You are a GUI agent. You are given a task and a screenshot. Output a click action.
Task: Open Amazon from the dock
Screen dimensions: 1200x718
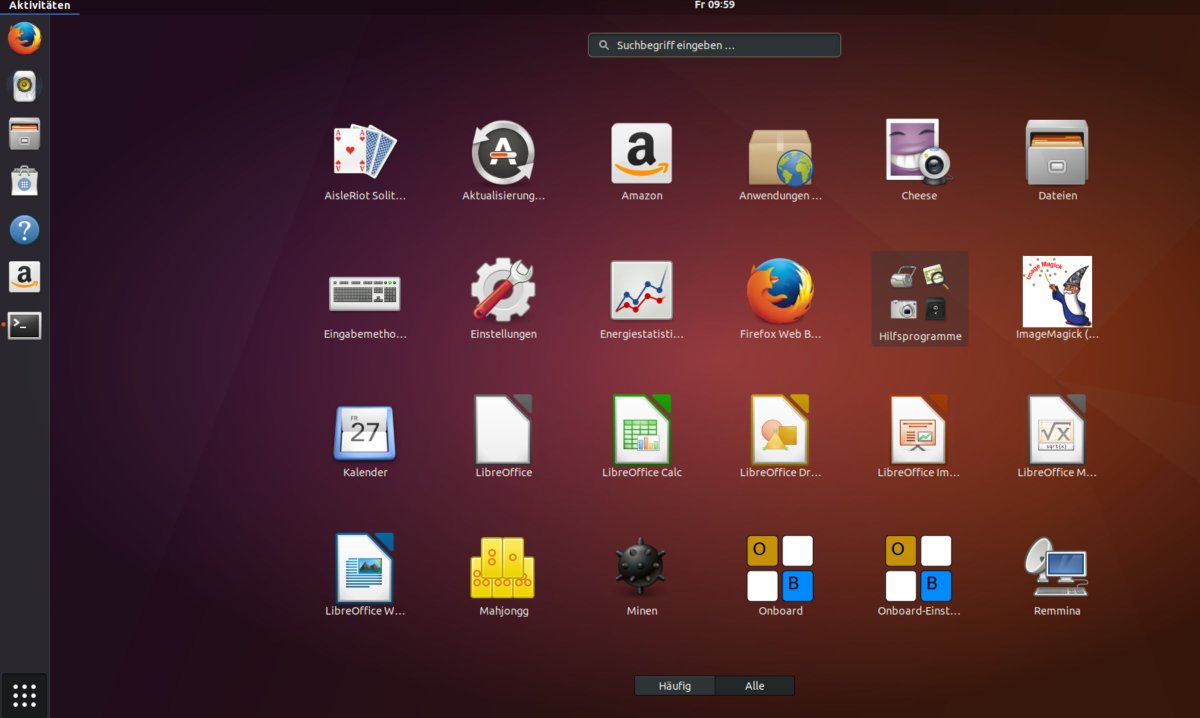point(24,277)
